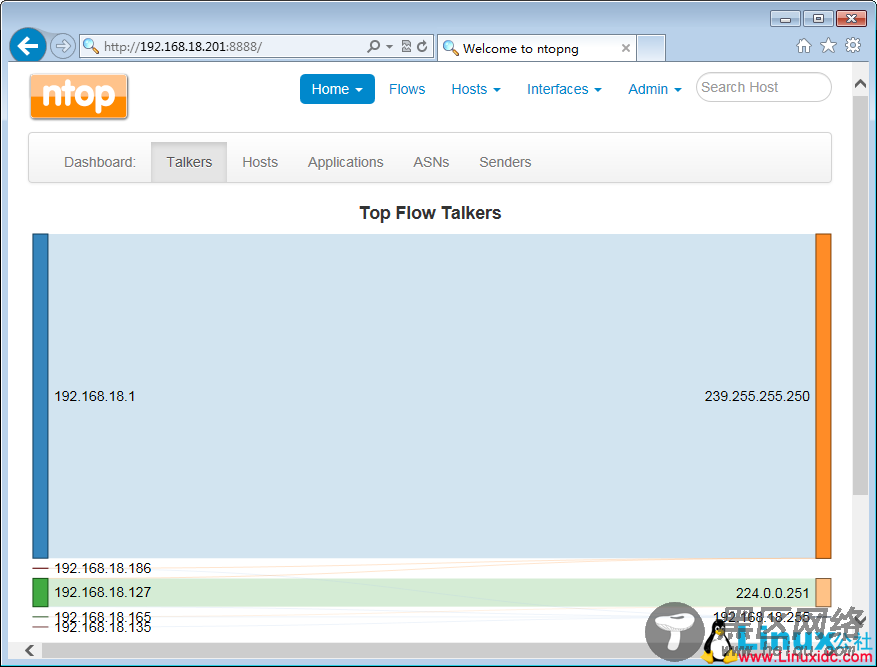Viewport: 877px width, 667px height.
Task: Open Favorites star icon
Action: coord(828,46)
